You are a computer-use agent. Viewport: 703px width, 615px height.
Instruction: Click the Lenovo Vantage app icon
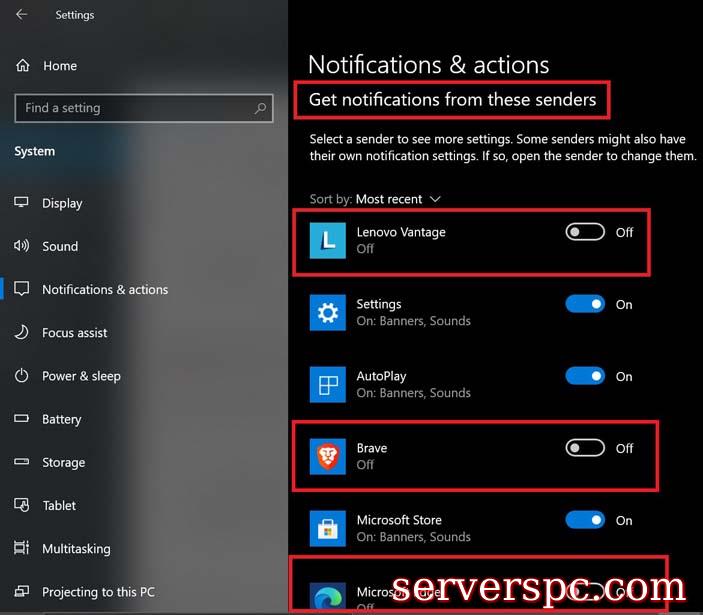coord(327,241)
